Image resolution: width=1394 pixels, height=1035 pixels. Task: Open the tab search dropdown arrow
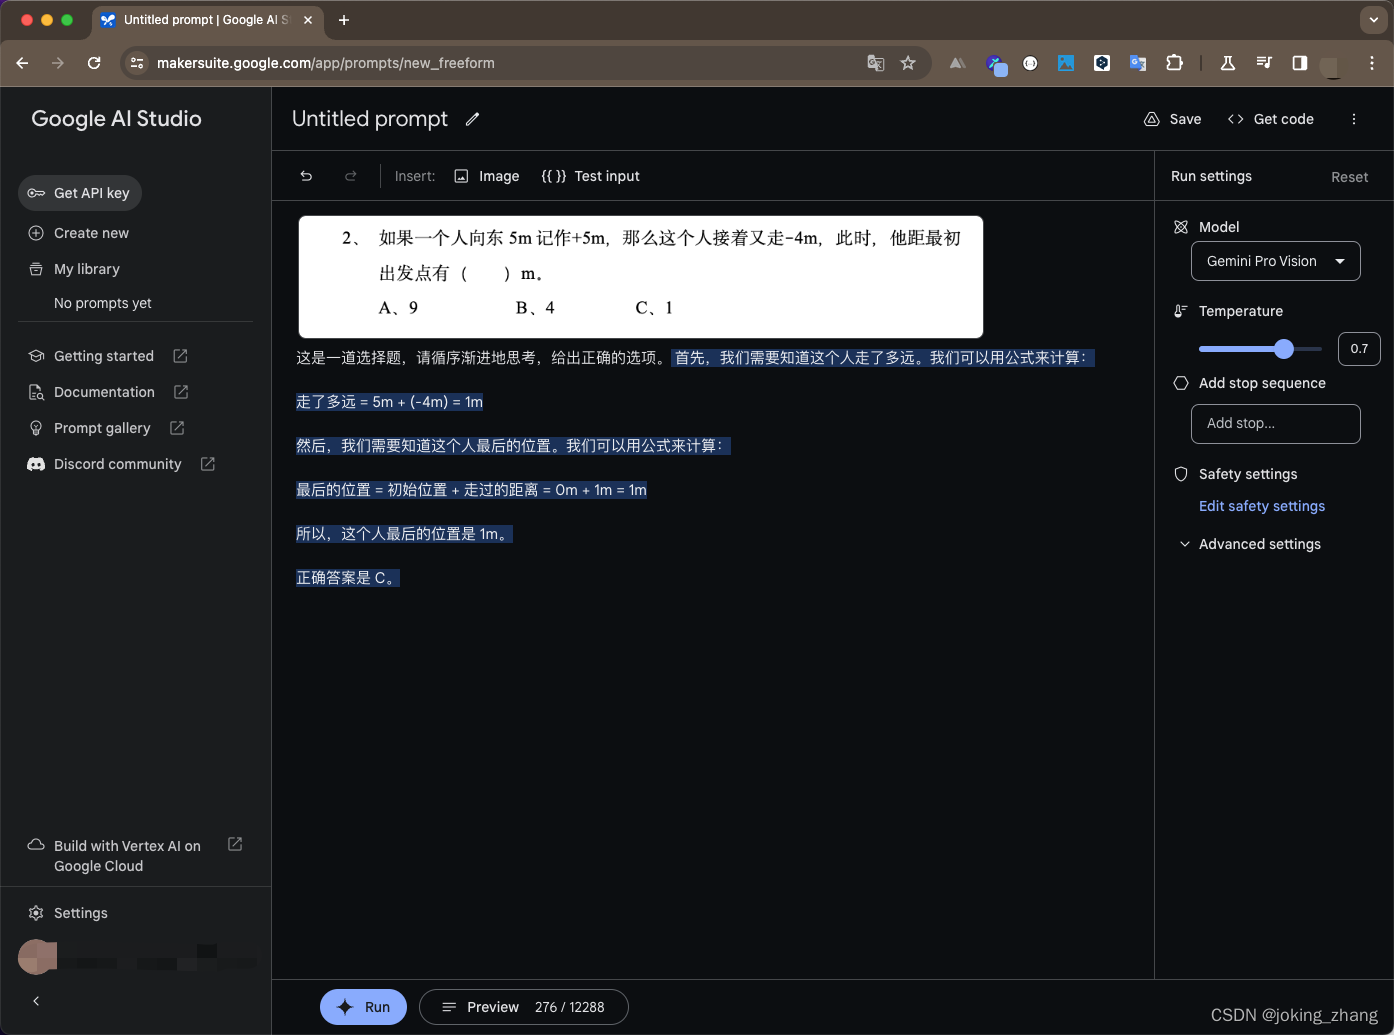tap(1372, 19)
